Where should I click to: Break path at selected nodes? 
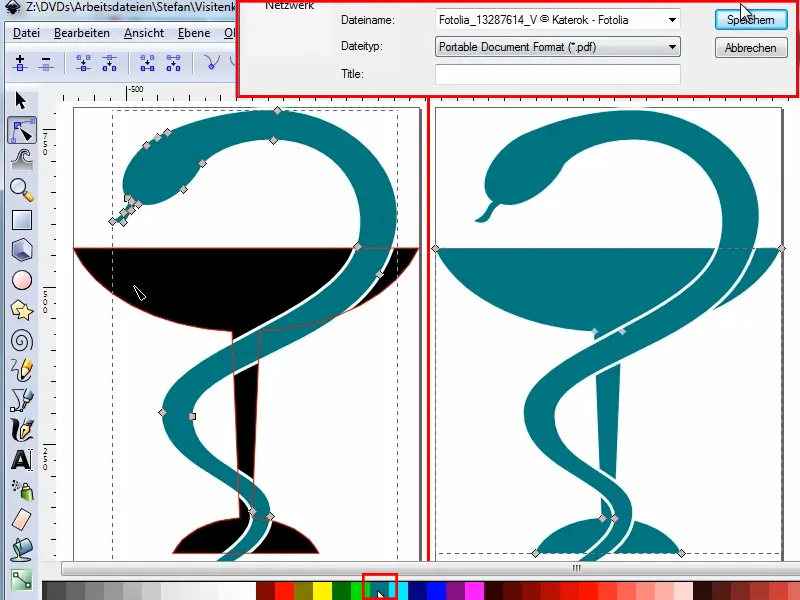click(x=109, y=64)
